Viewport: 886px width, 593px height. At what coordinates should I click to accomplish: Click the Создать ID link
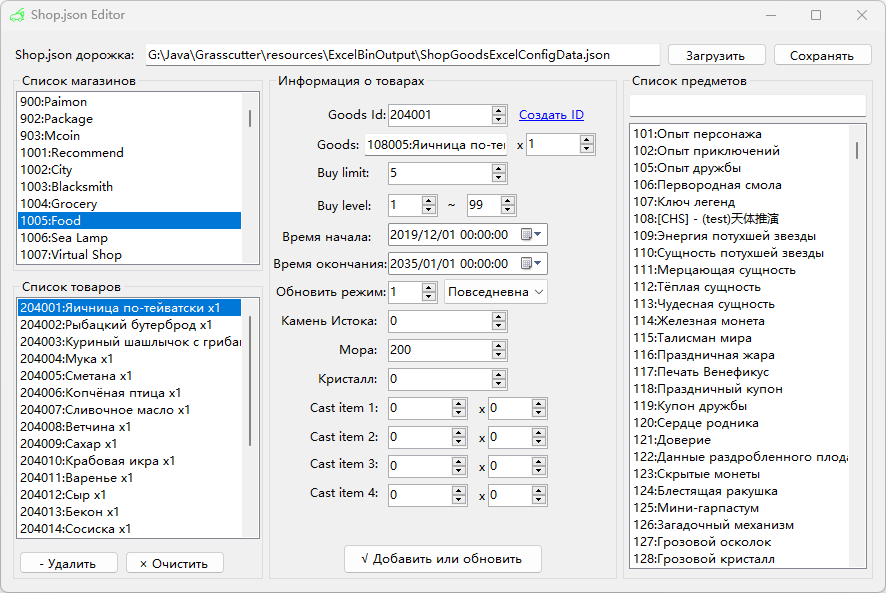click(551, 115)
